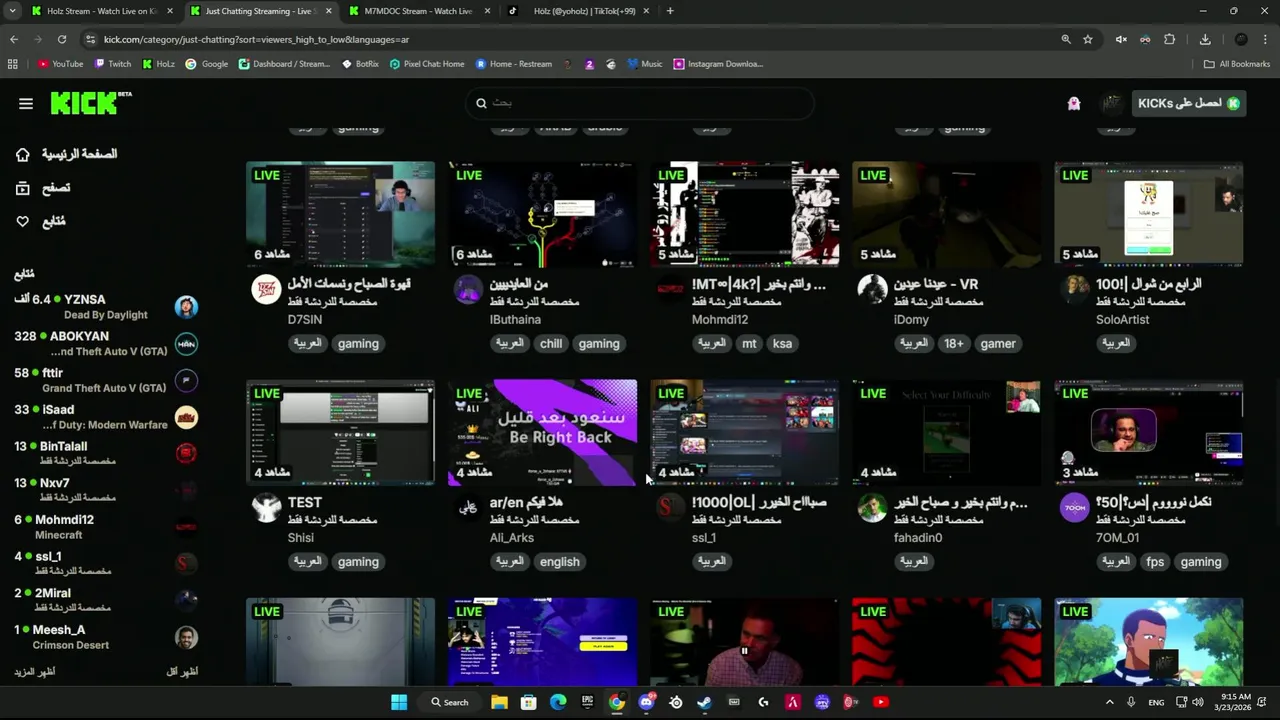
Task: Open Meesh_A followed channel
Action: 106,637
